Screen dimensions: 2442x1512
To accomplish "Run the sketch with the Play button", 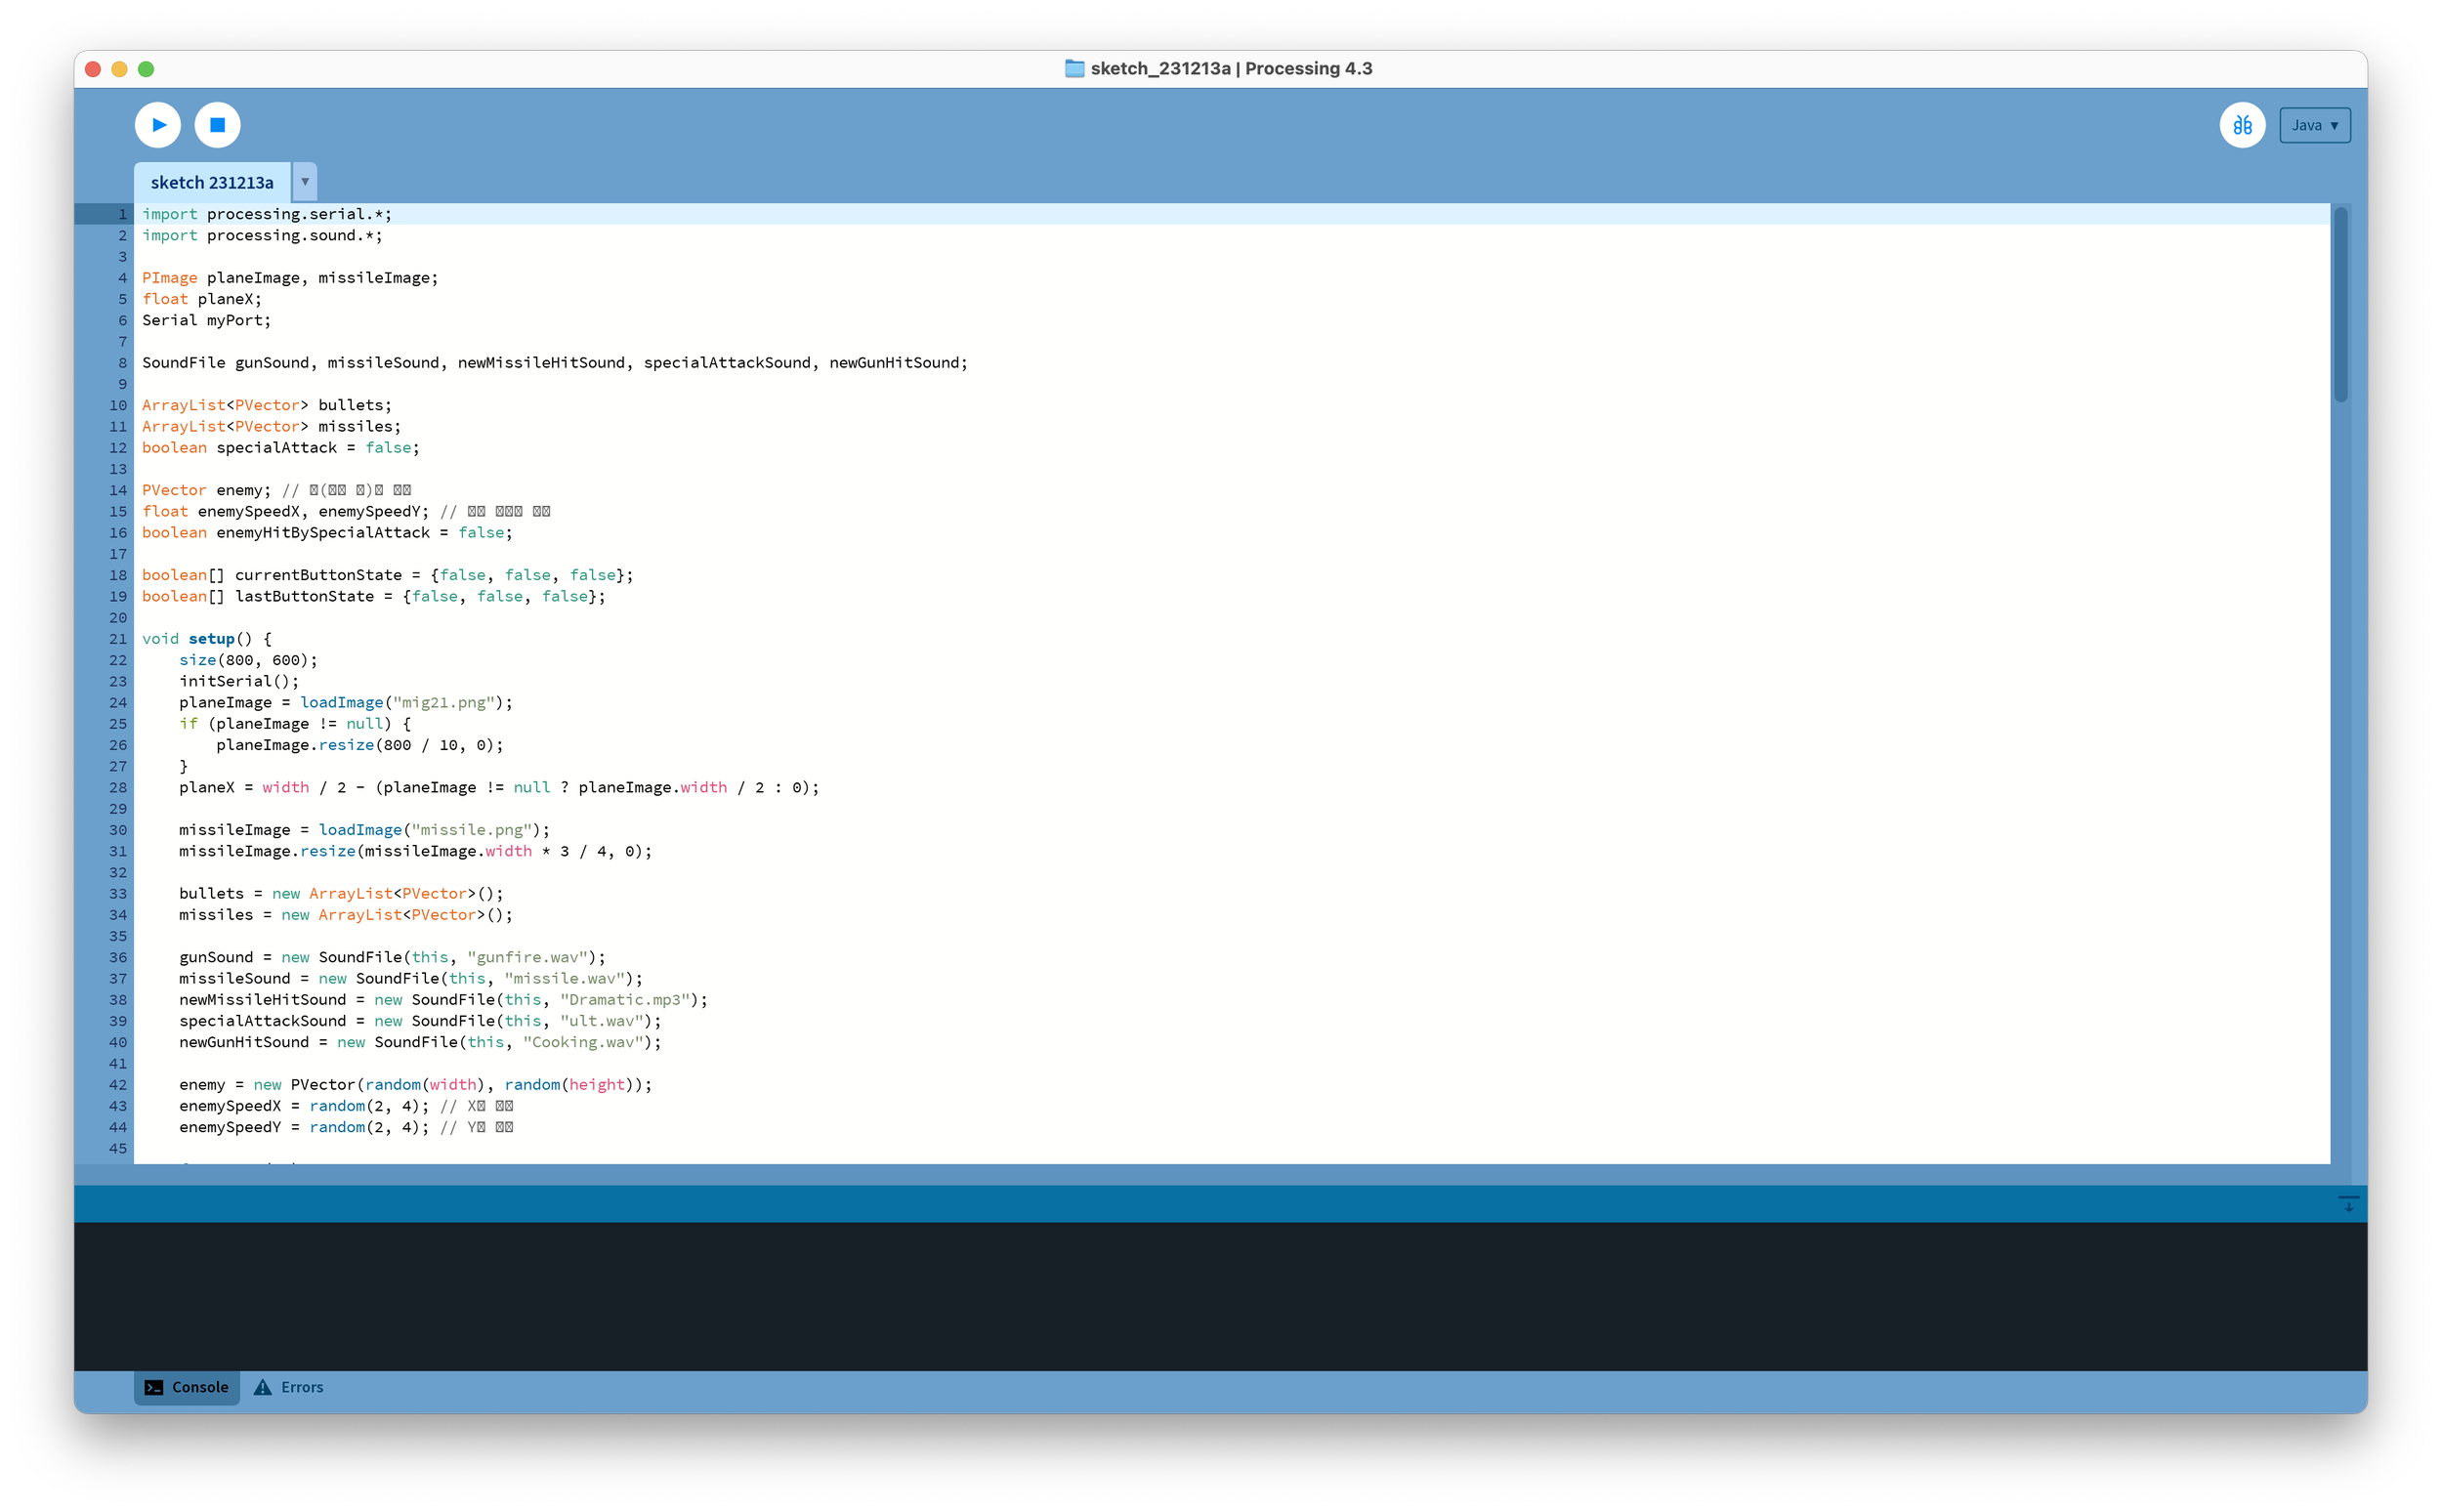I will click(158, 125).
